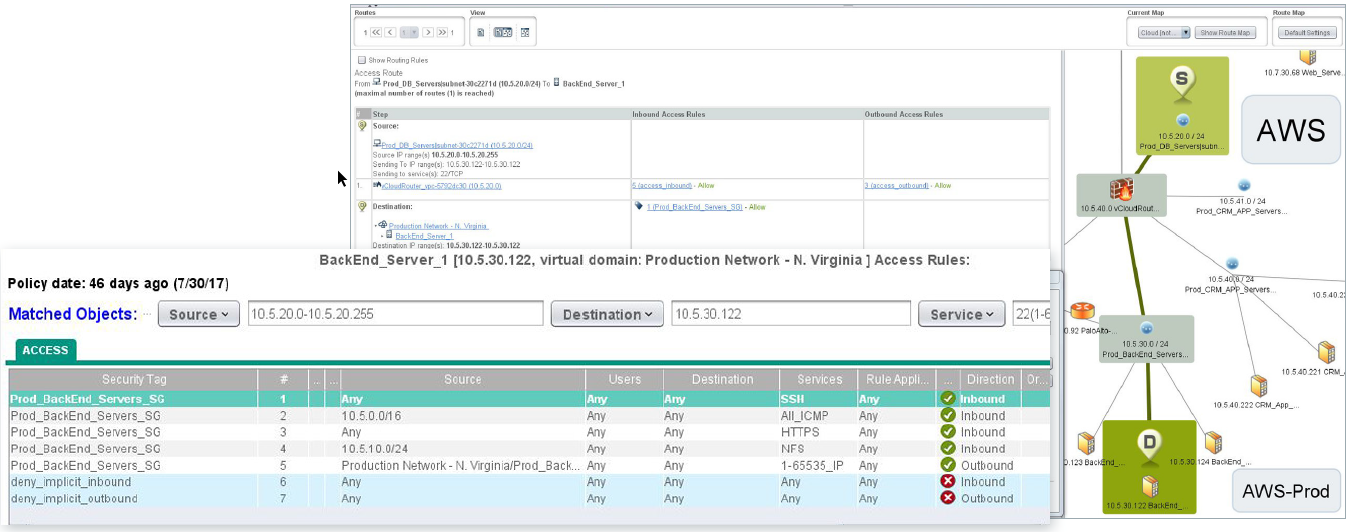This screenshot has width=1352, height=532.
Task: Click the red deny icon for deny_implicit_inbound
Action: [x=947, y=482]
